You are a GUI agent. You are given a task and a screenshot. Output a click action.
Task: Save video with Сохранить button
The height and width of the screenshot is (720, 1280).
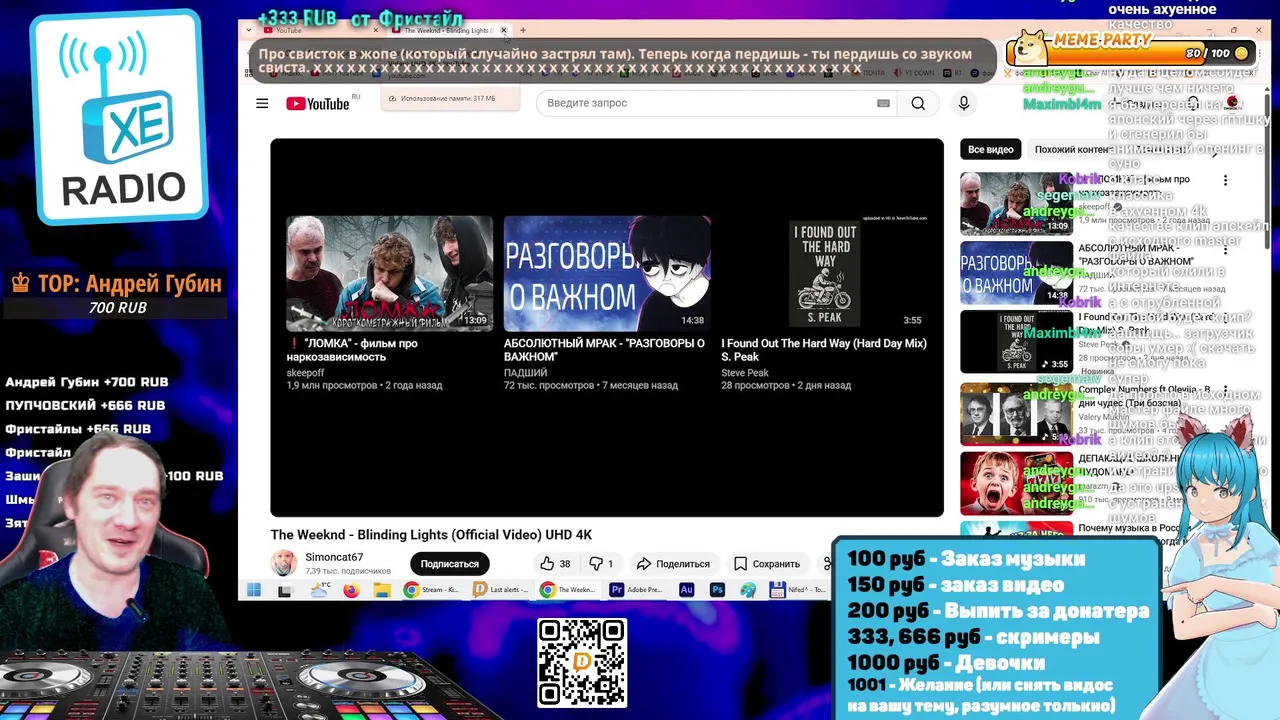(x=767, y=564)
